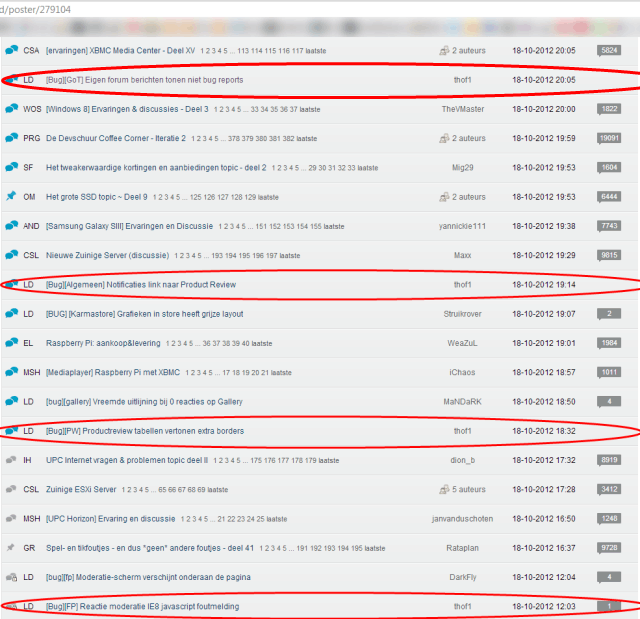Click chat bubble icon in PRG row
Screen dimensions: 640x619
tap(11, 138)
